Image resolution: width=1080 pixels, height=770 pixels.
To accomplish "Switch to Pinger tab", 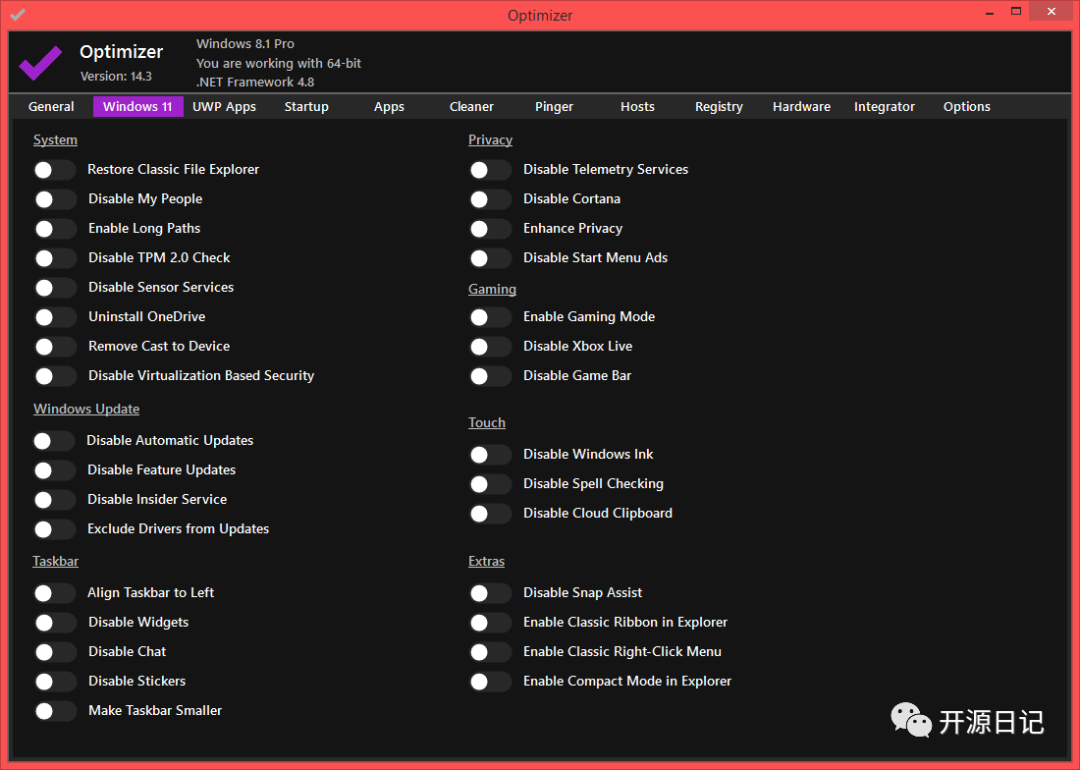I will click(554, 107).
